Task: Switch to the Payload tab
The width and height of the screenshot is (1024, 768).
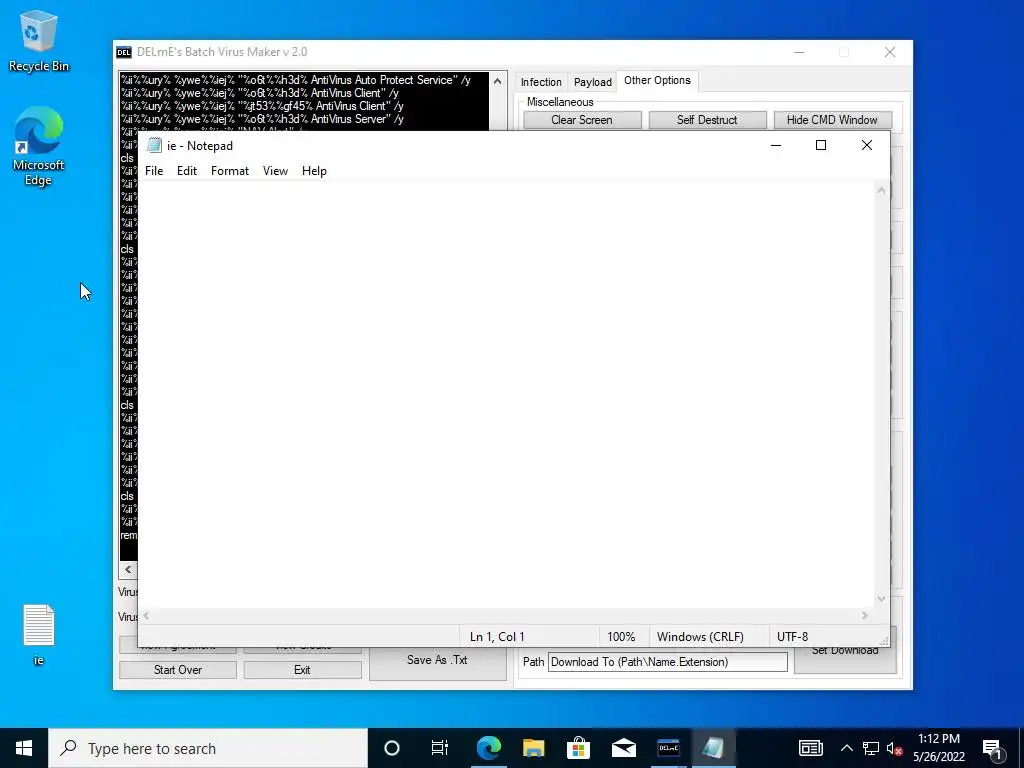Action: coord(592,82)
